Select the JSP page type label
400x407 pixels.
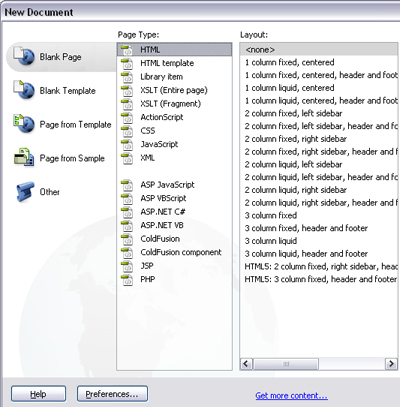(x=147, y=266)
